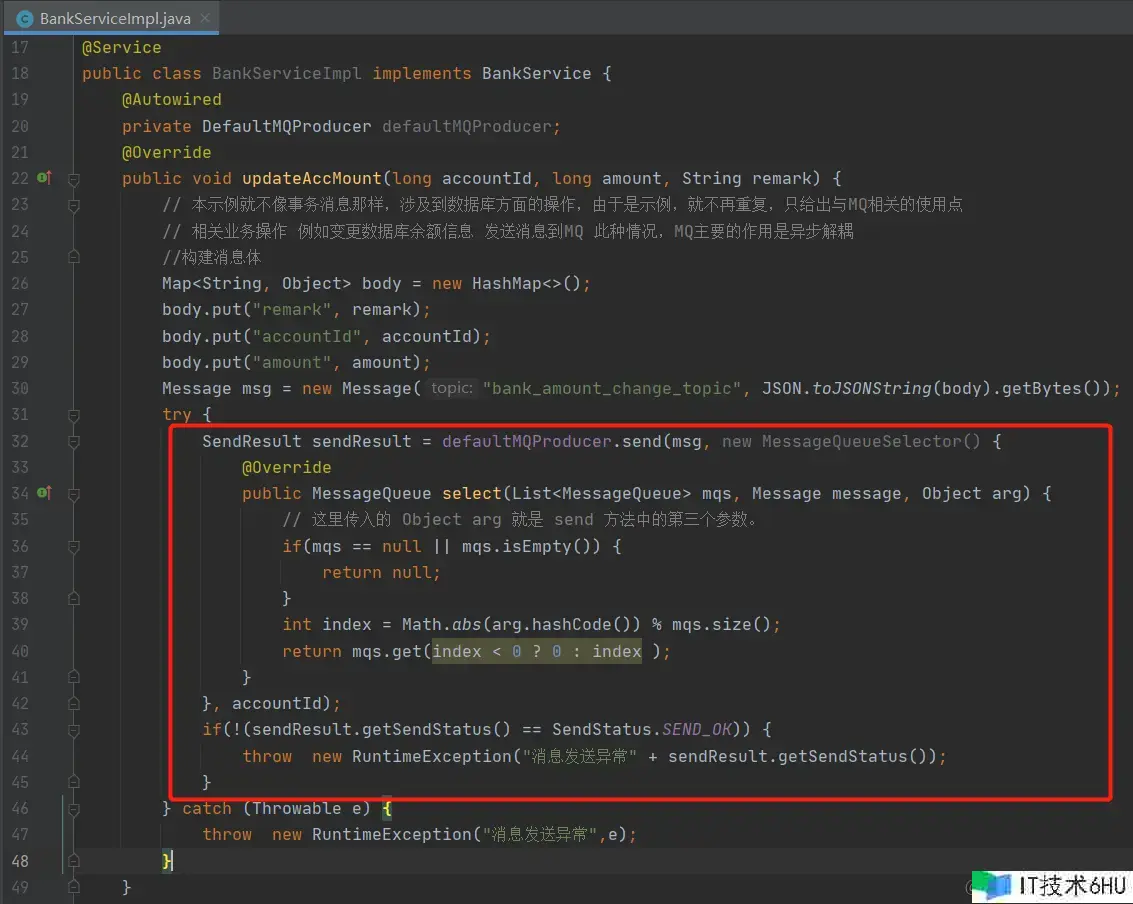Click the Java class icon on the file tab
This screenshot has height=904, width=1133.
pos(25,19)
